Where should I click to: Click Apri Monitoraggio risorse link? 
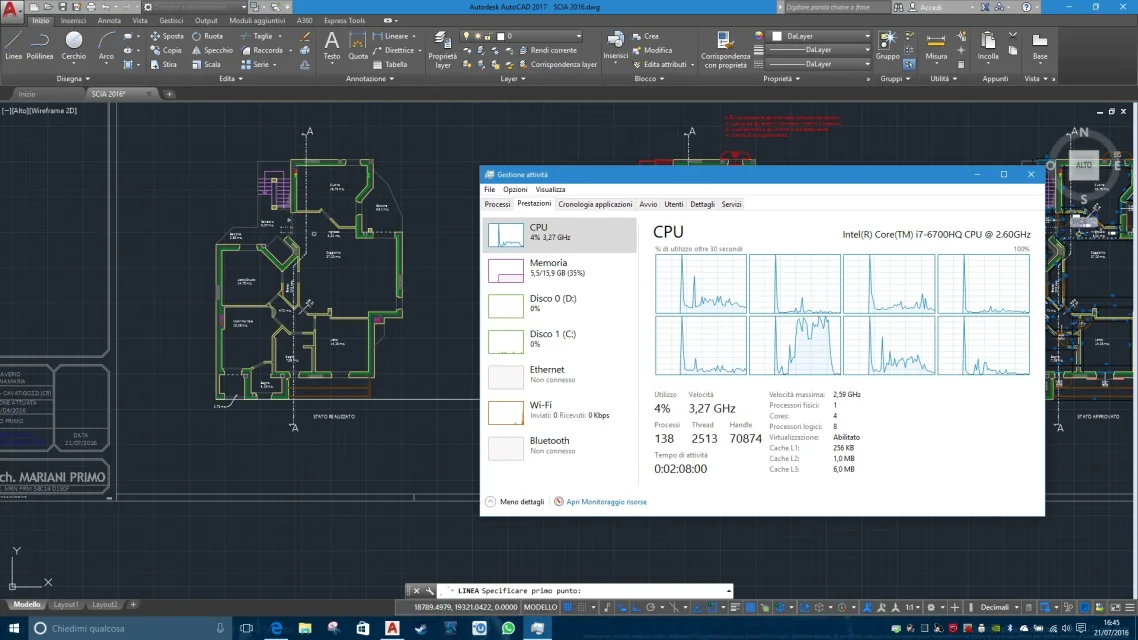[606, 502]
